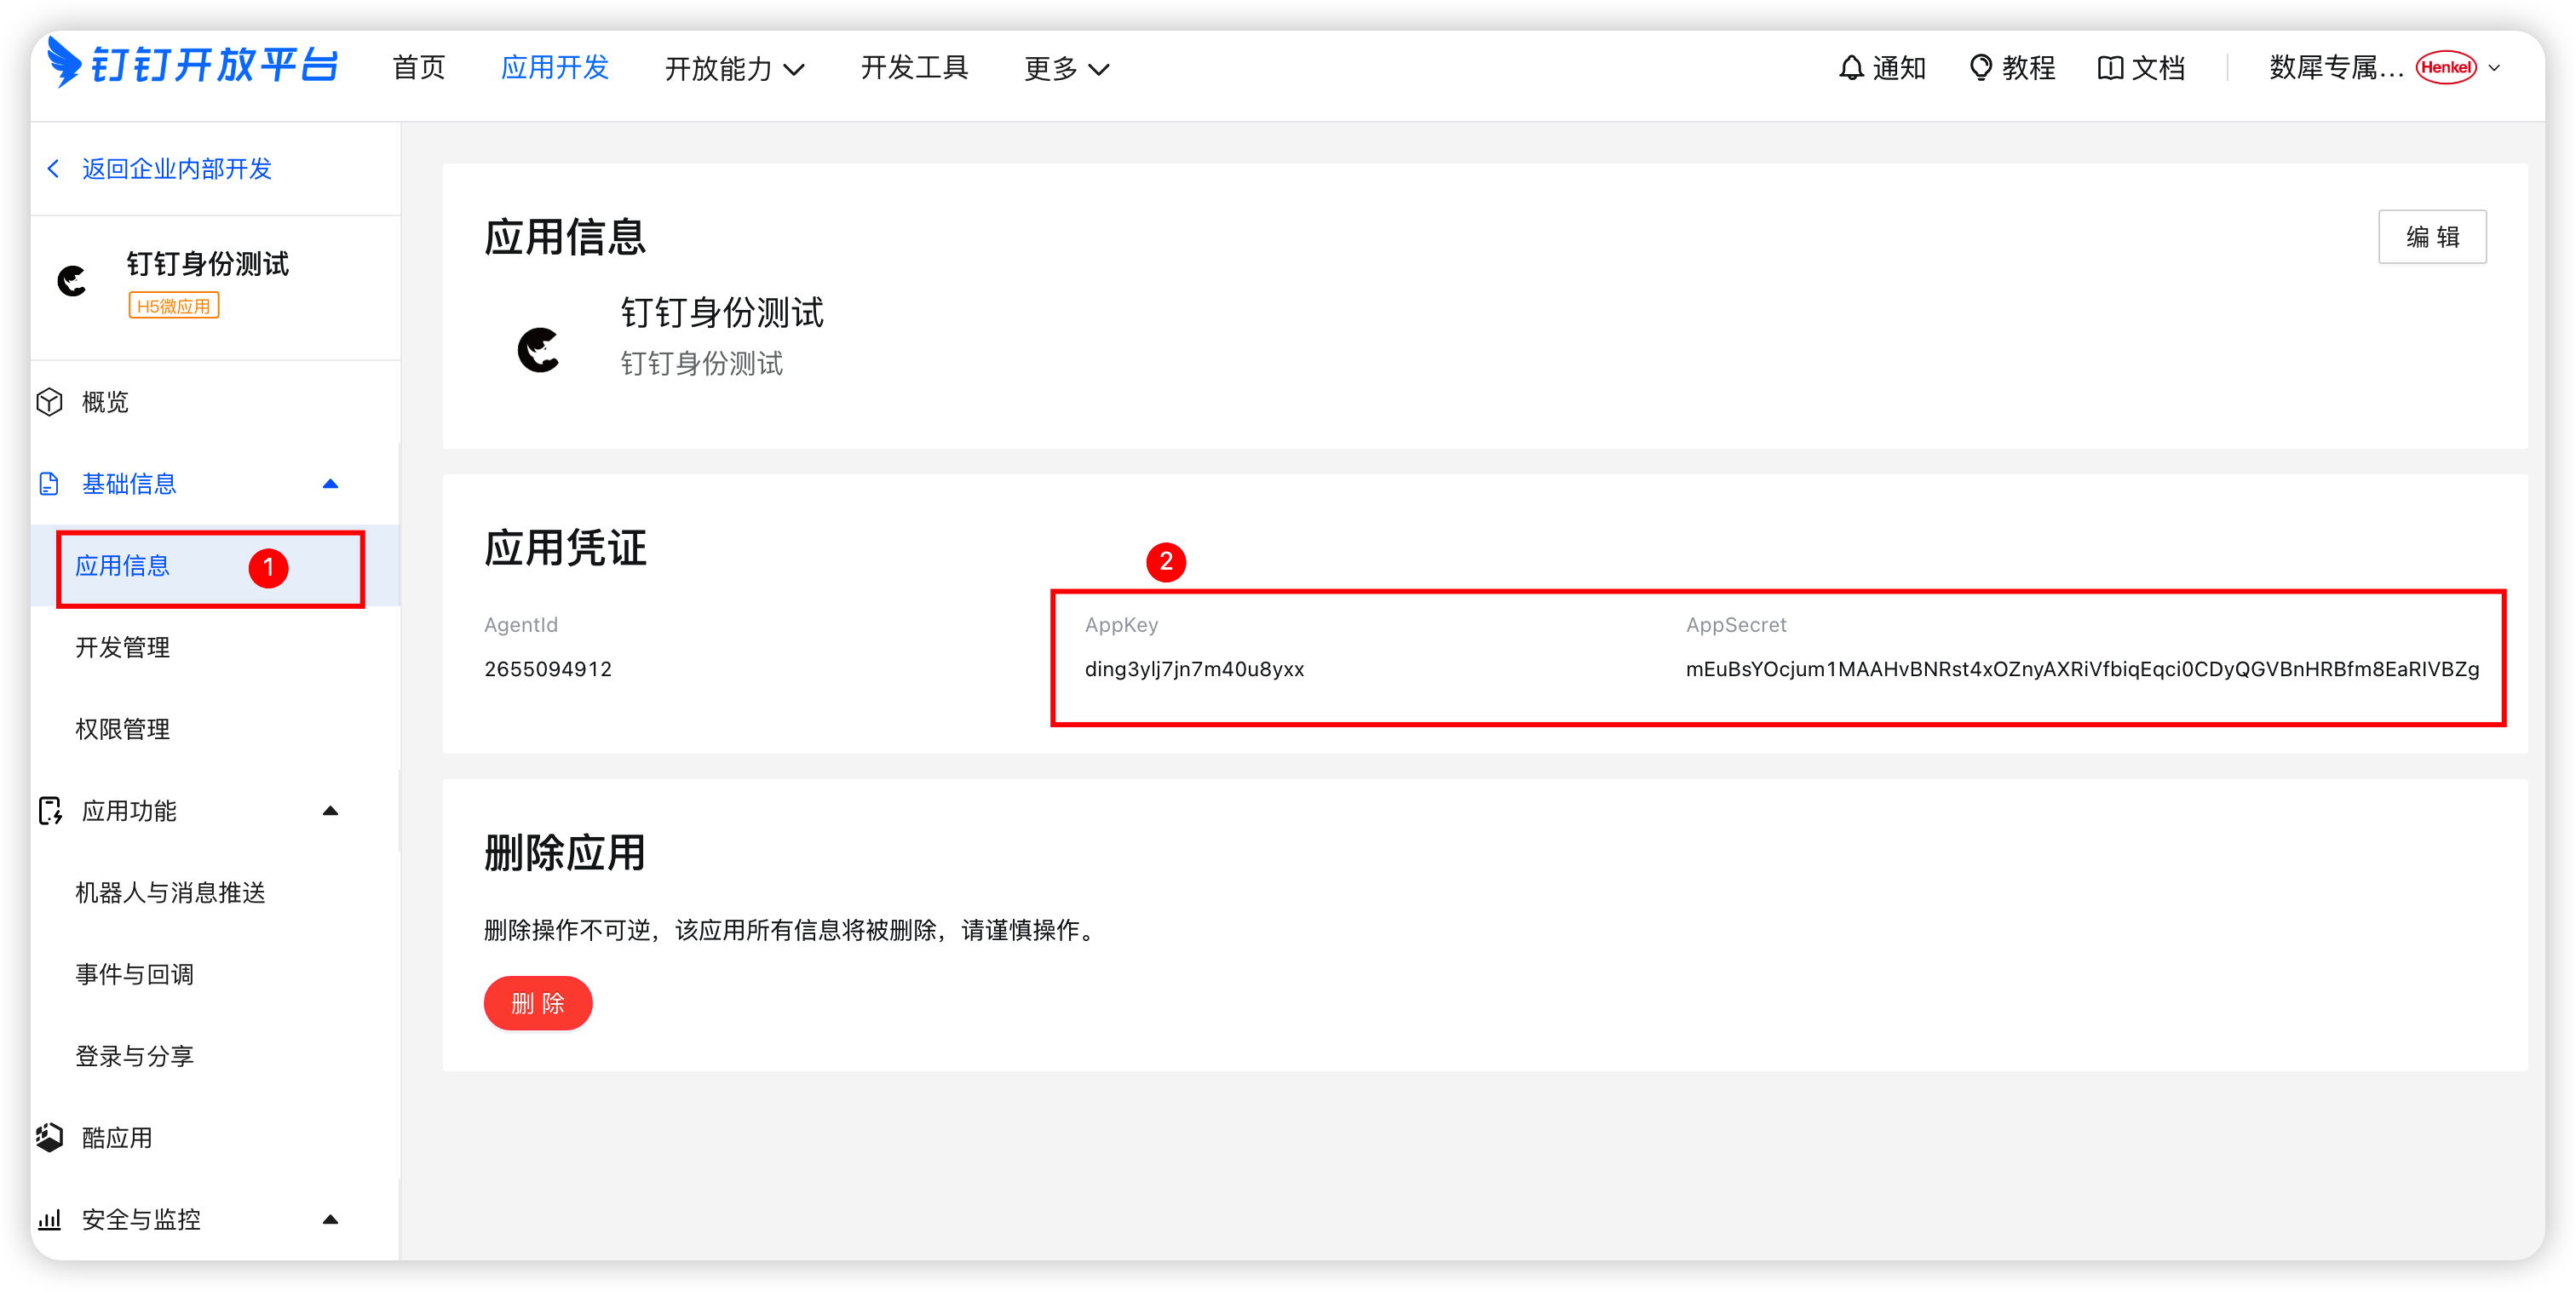2576x1291 pixels.
Task: Click the large app logo in 应用信息 card
Action: pyautogui.click(x=539, y=349)
